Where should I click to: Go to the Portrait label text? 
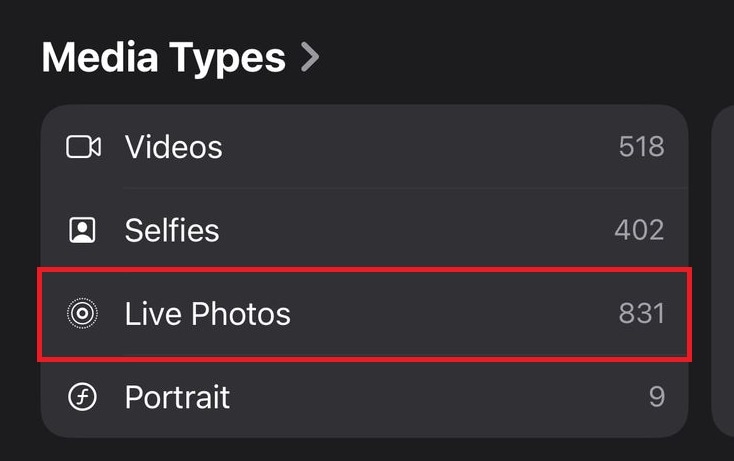(177, 397)
